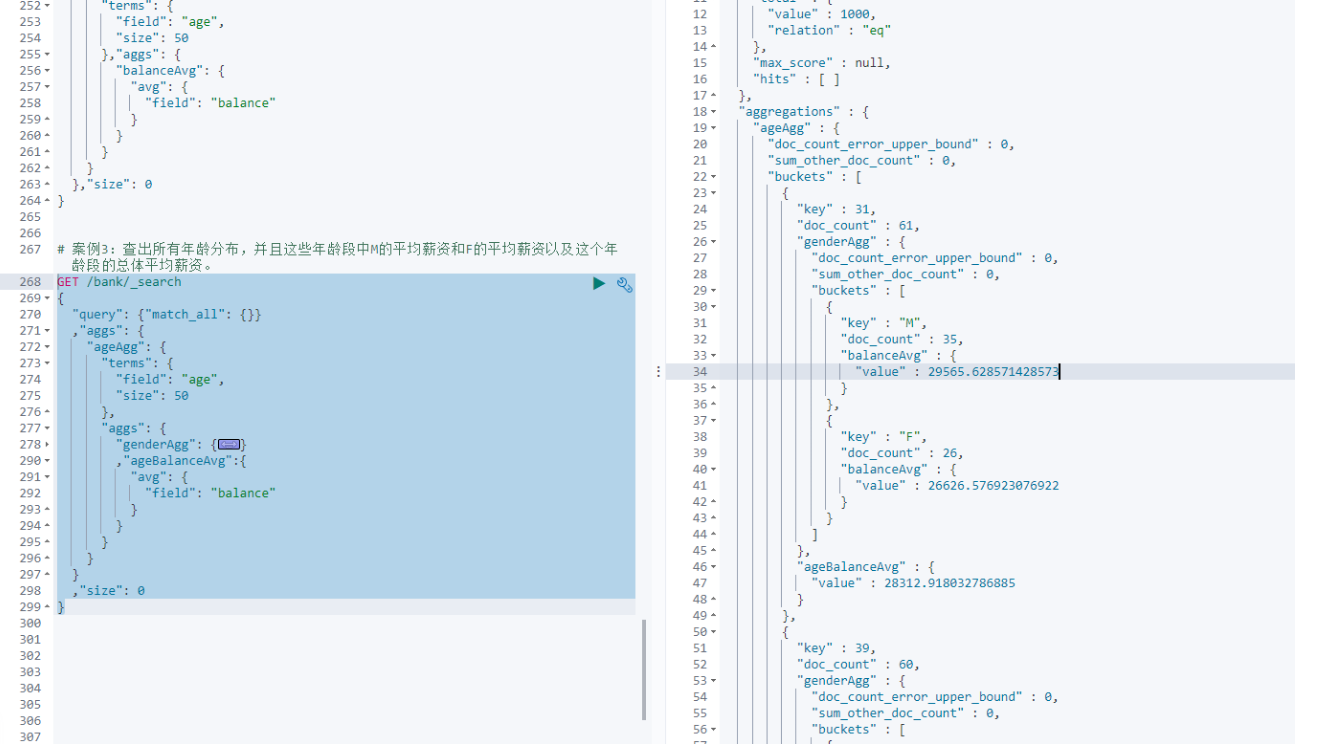
Task: Fold the F bucket at response line 37
Action: click(713, 420)
